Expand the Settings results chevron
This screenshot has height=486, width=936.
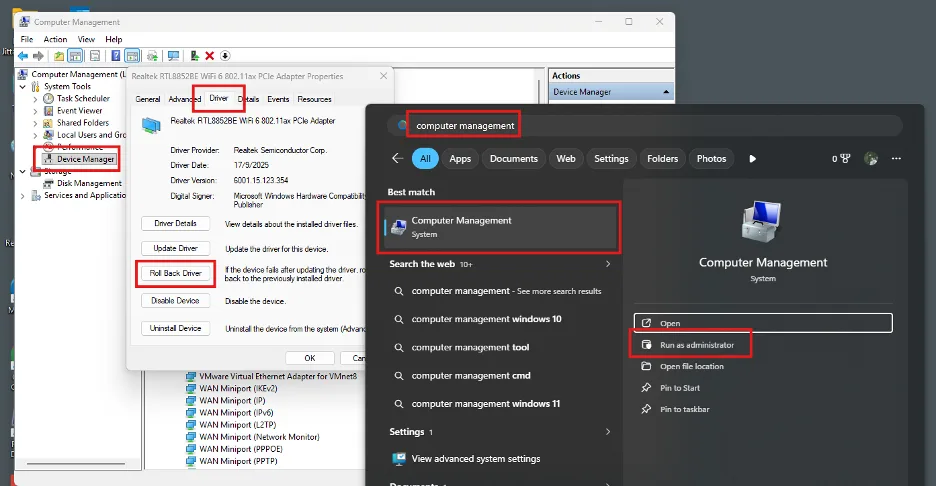coord(608,432)
